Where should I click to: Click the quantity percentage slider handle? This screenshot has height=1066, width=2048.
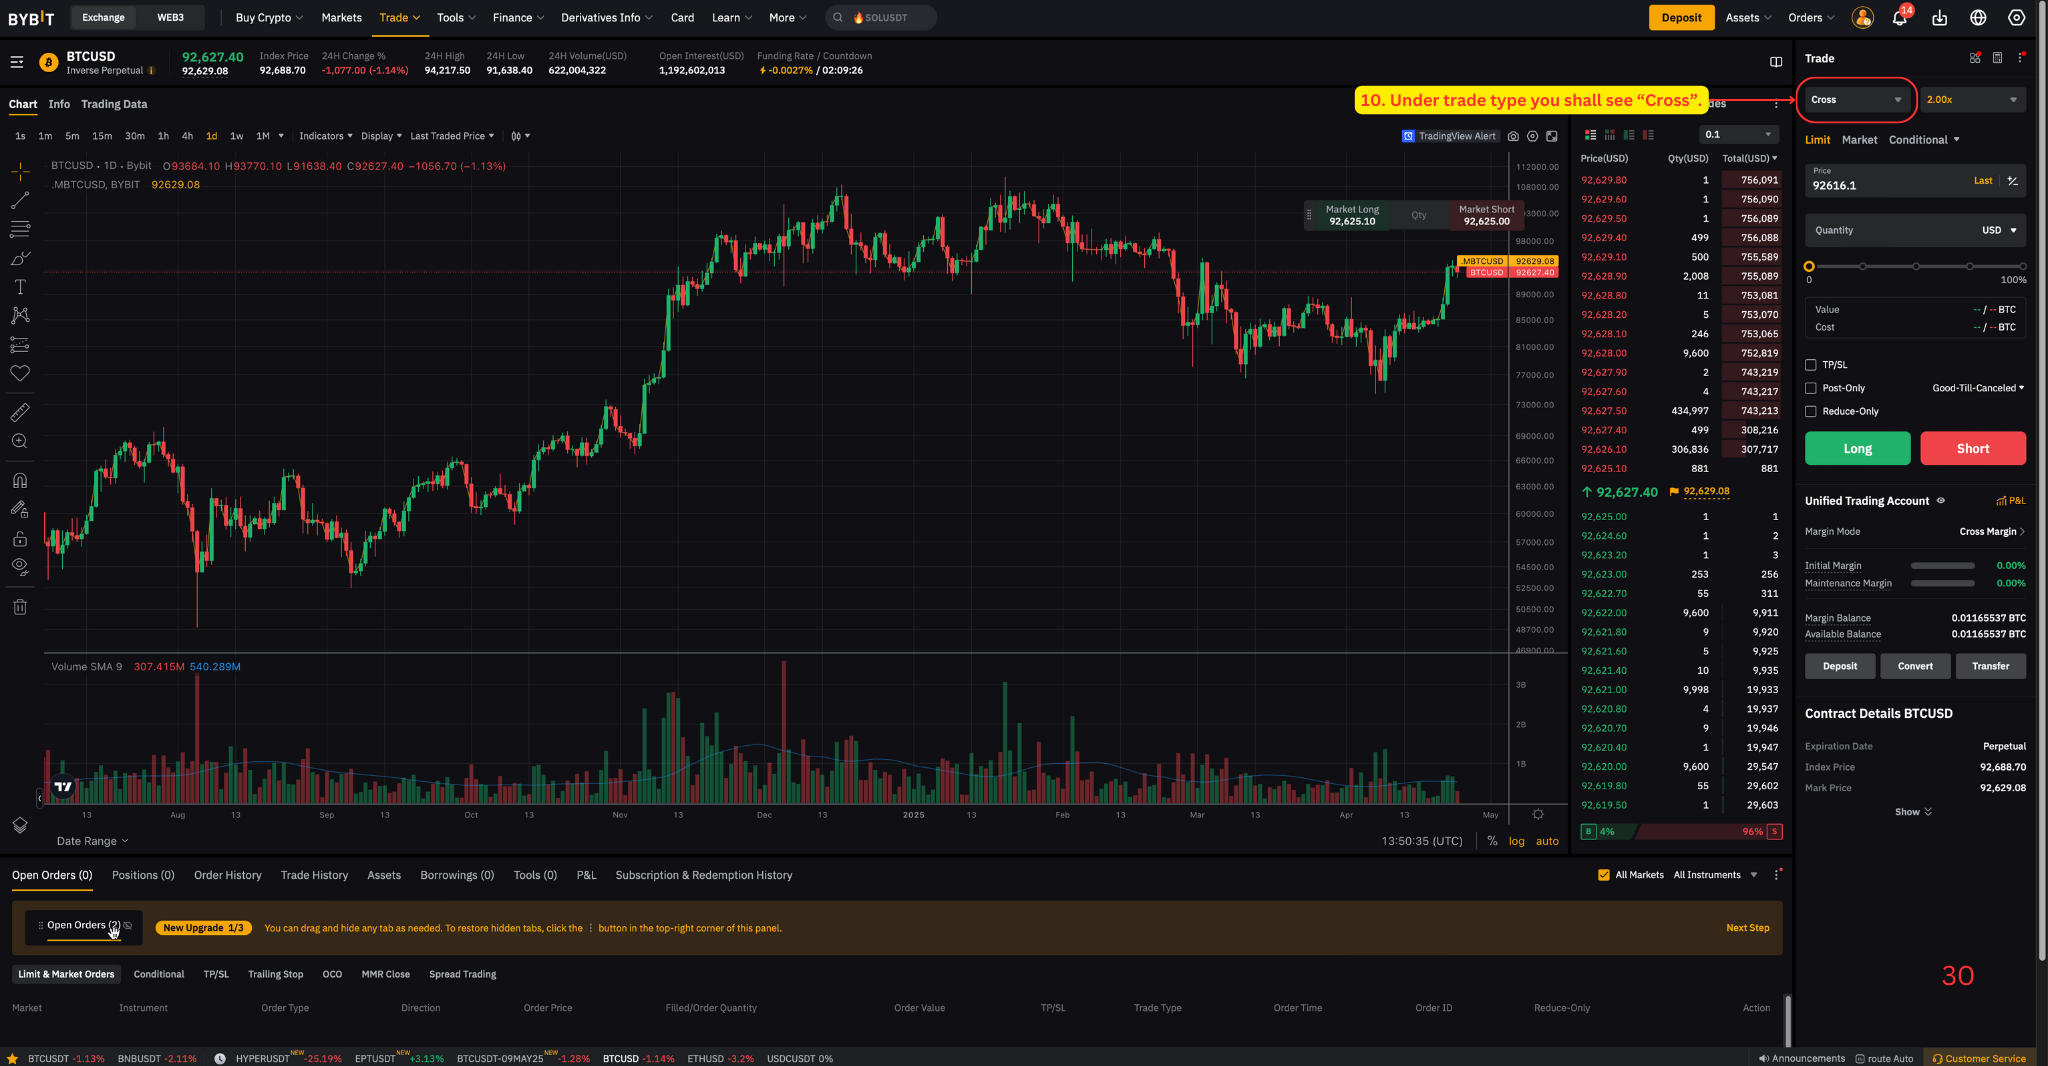pos(1809,267)
